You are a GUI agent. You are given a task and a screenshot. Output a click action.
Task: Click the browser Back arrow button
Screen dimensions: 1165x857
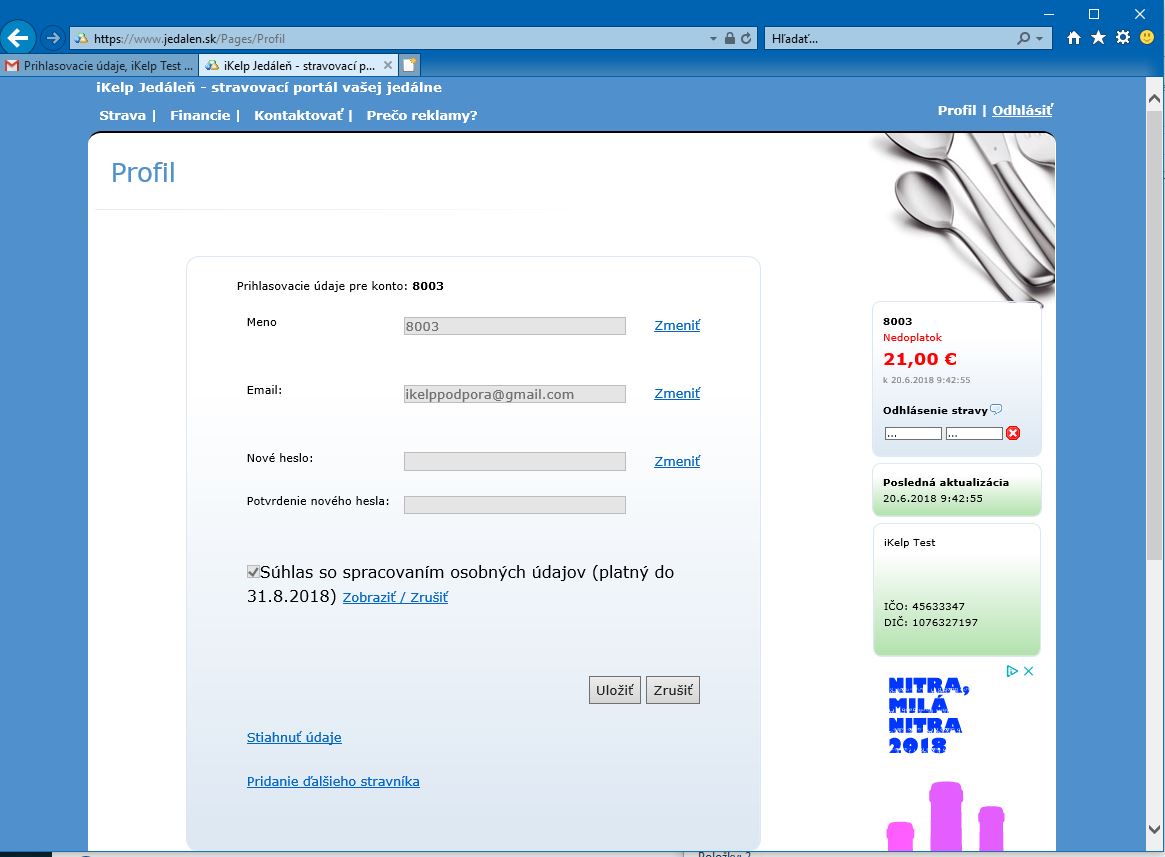19,39
